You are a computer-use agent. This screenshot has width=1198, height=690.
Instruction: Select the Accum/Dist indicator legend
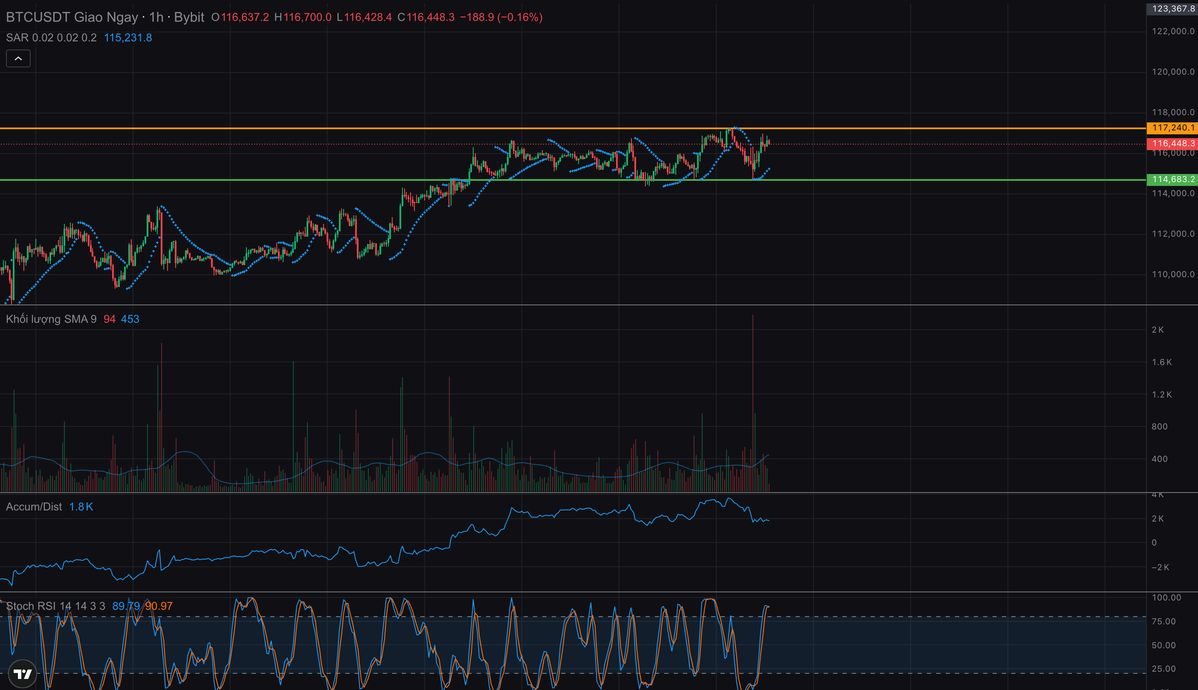coord(34,507)
